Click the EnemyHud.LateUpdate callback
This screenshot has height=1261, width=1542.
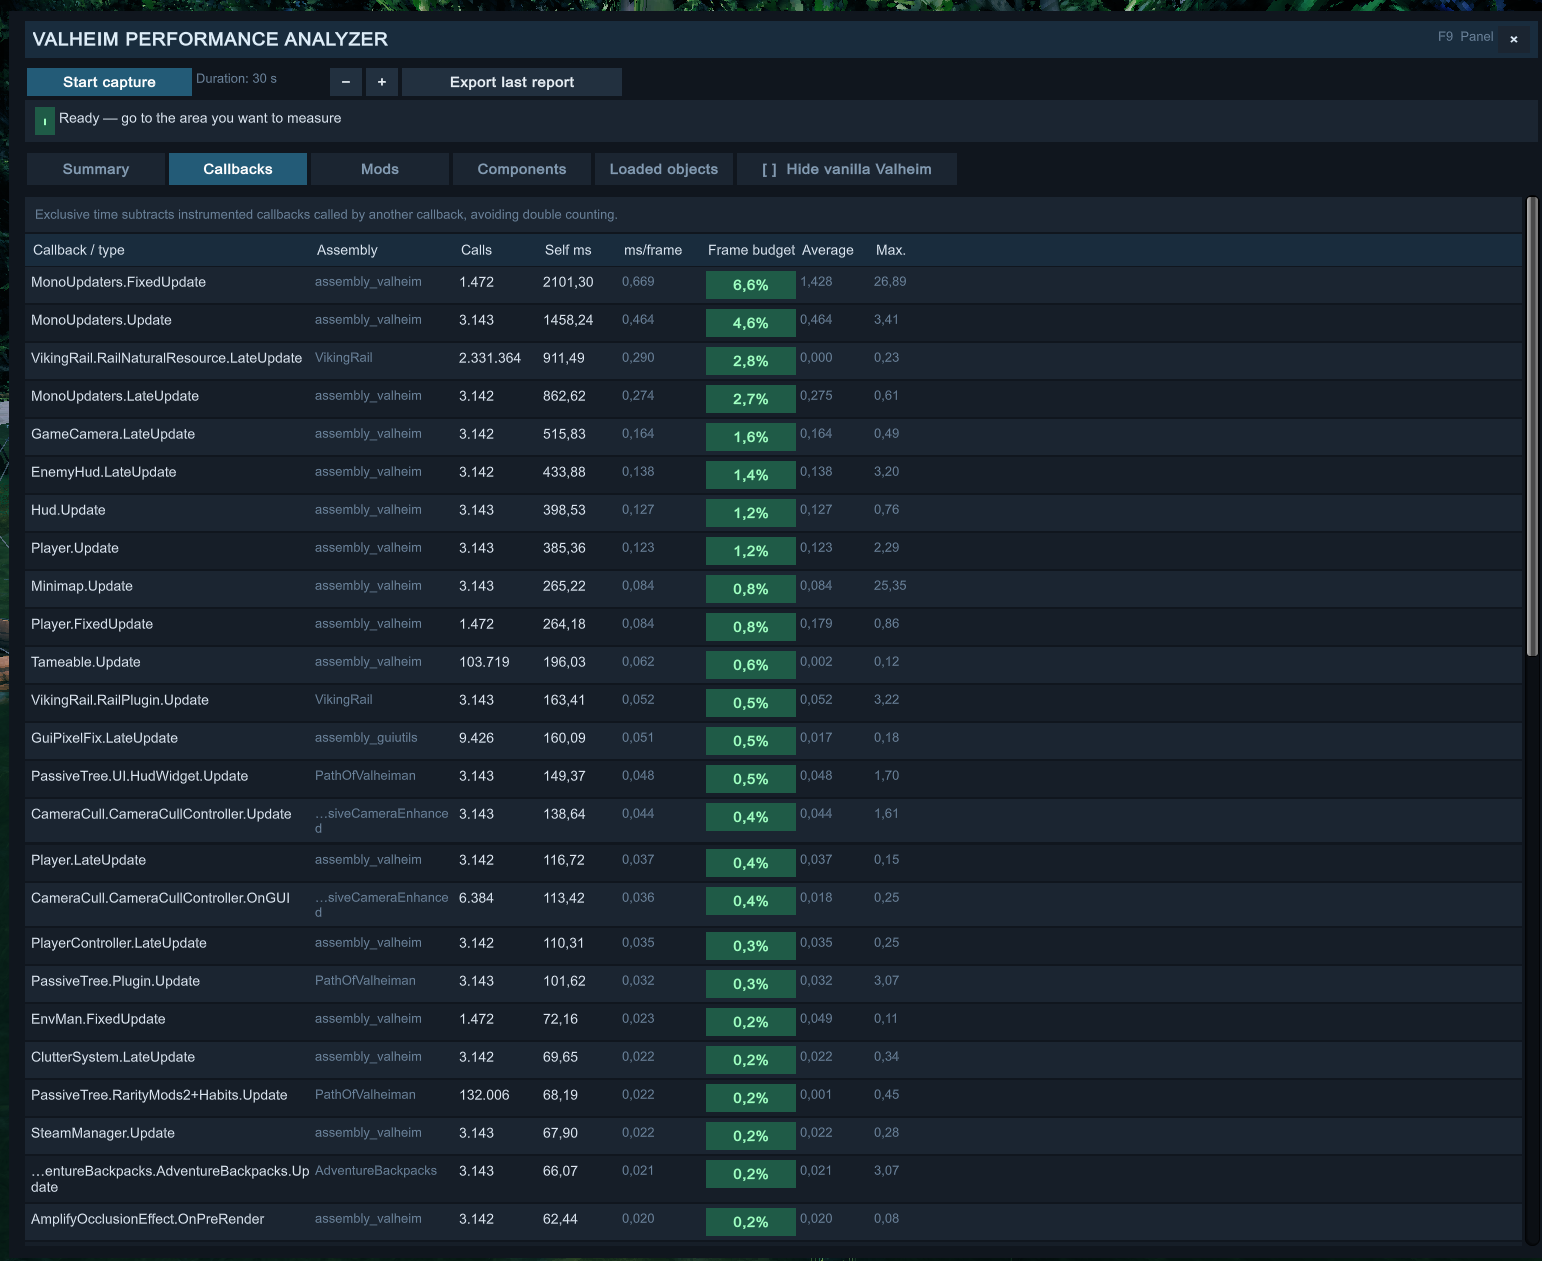(x=103, y=472)
